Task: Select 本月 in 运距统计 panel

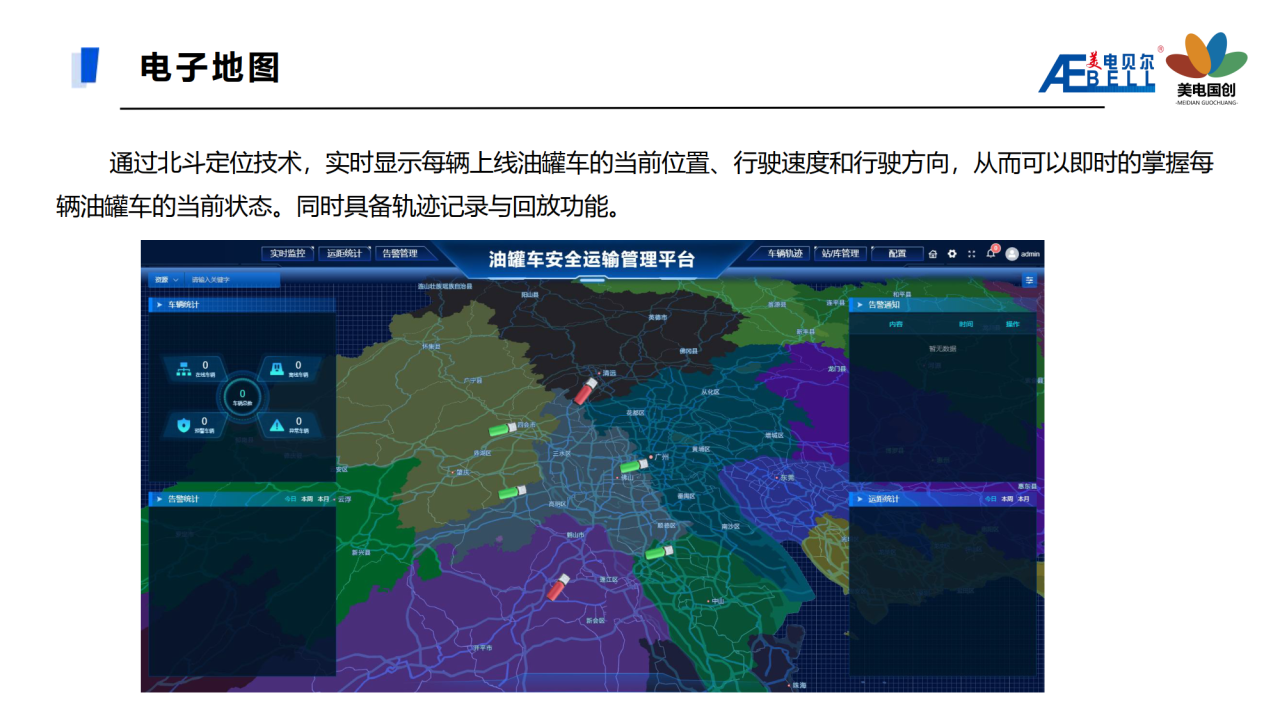Action: tap(1023, 498)
